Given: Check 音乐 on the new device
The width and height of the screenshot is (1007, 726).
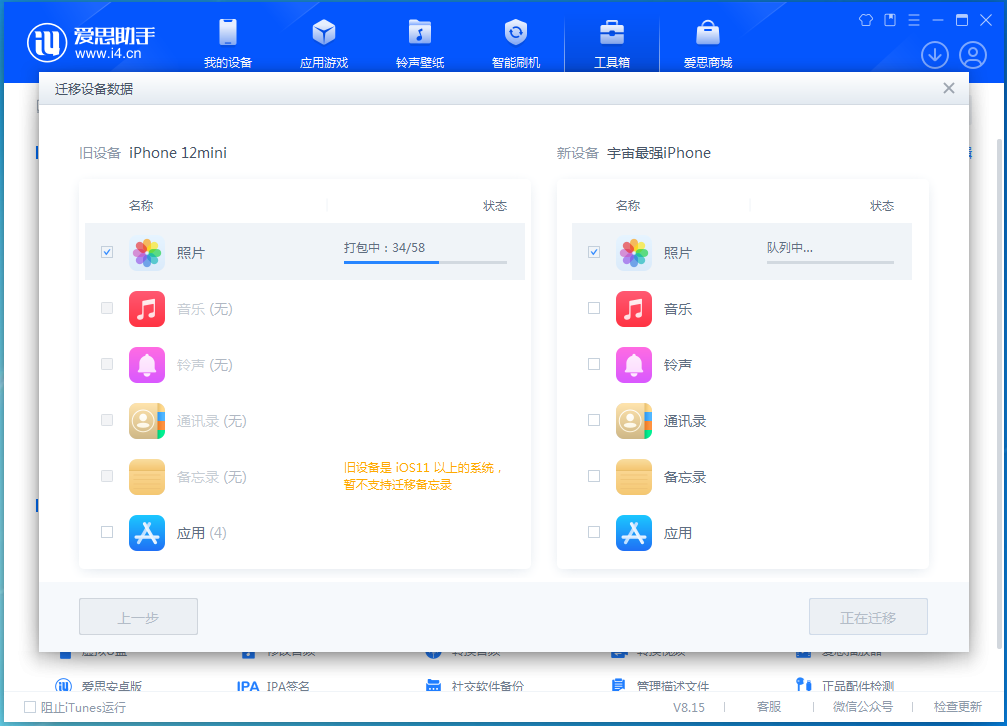Looking at the screenshot, I should click(594, 308).
